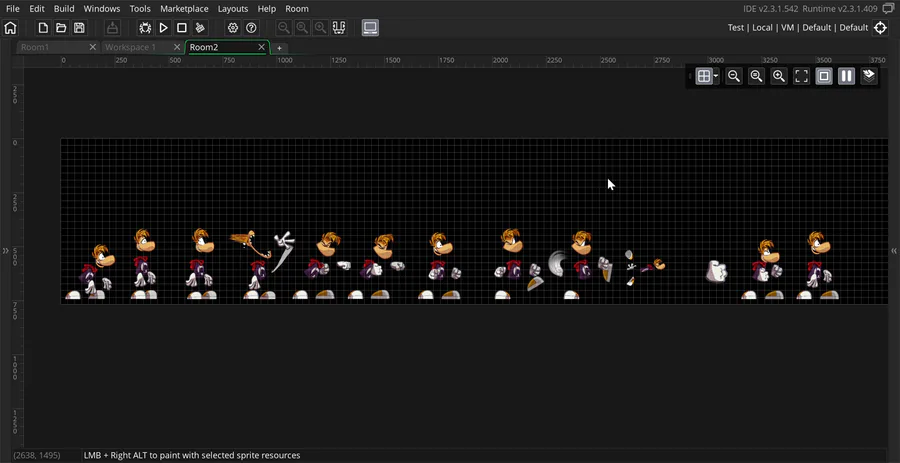This screenshot has height=463, width=900.
Task: Open the Help menu
Action: pyautogui.click(x=267, y=9)
